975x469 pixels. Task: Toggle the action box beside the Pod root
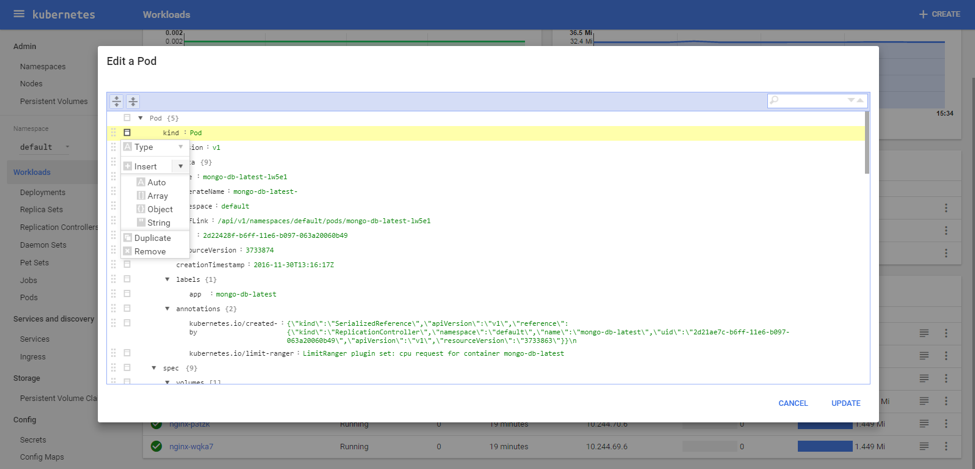(127, 118)
